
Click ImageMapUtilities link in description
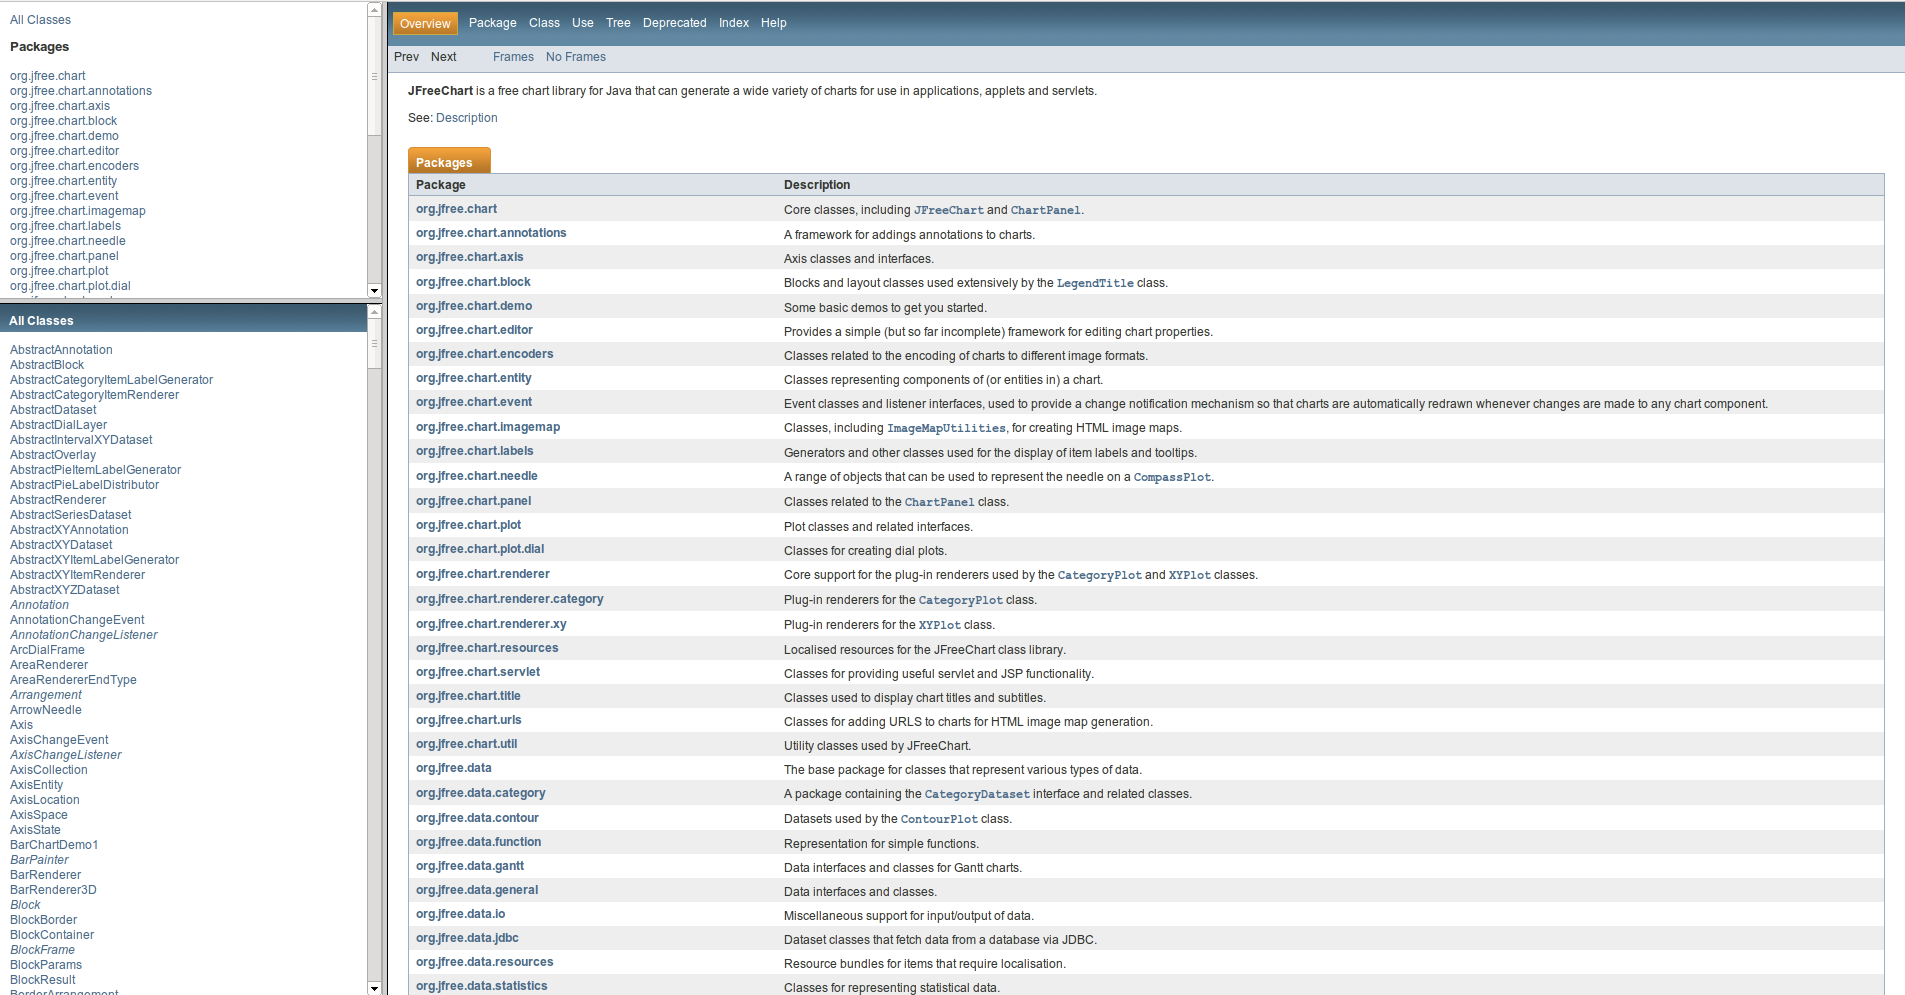946,428
